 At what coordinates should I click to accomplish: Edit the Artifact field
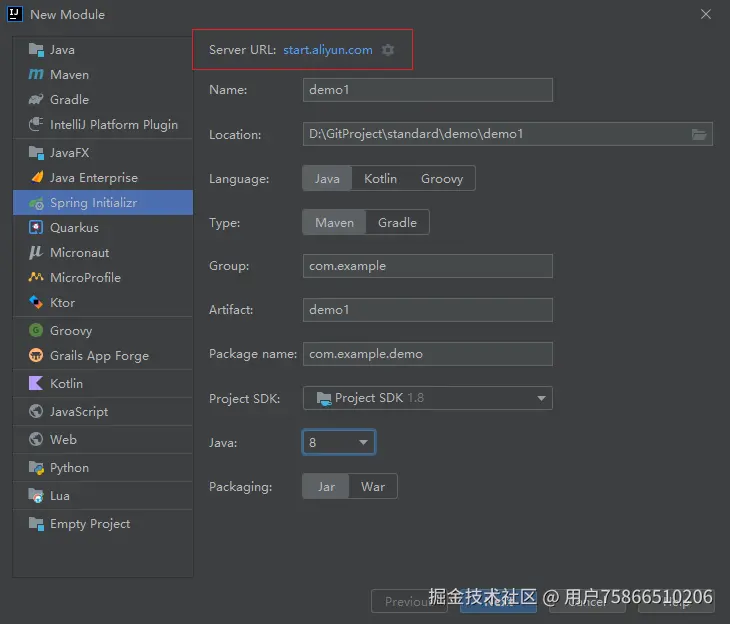pos(428,310)
